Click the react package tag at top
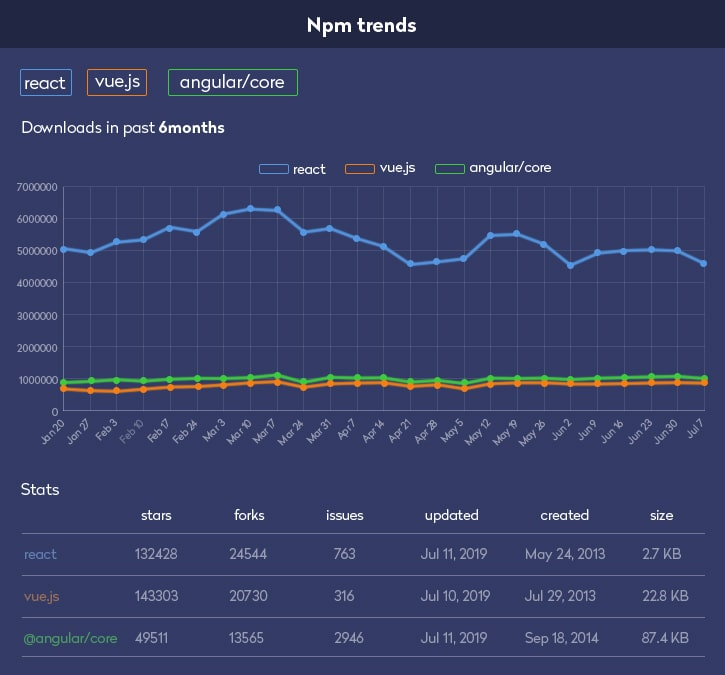 tap(45, 83)
